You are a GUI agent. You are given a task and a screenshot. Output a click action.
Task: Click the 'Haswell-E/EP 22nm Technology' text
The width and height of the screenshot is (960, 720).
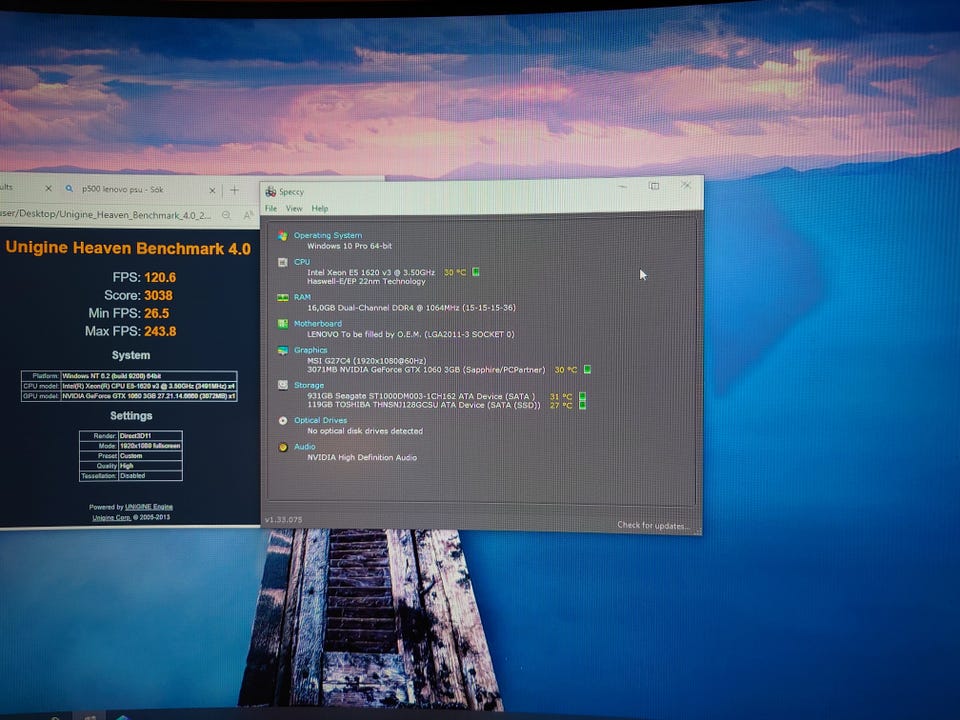[366, 282]
